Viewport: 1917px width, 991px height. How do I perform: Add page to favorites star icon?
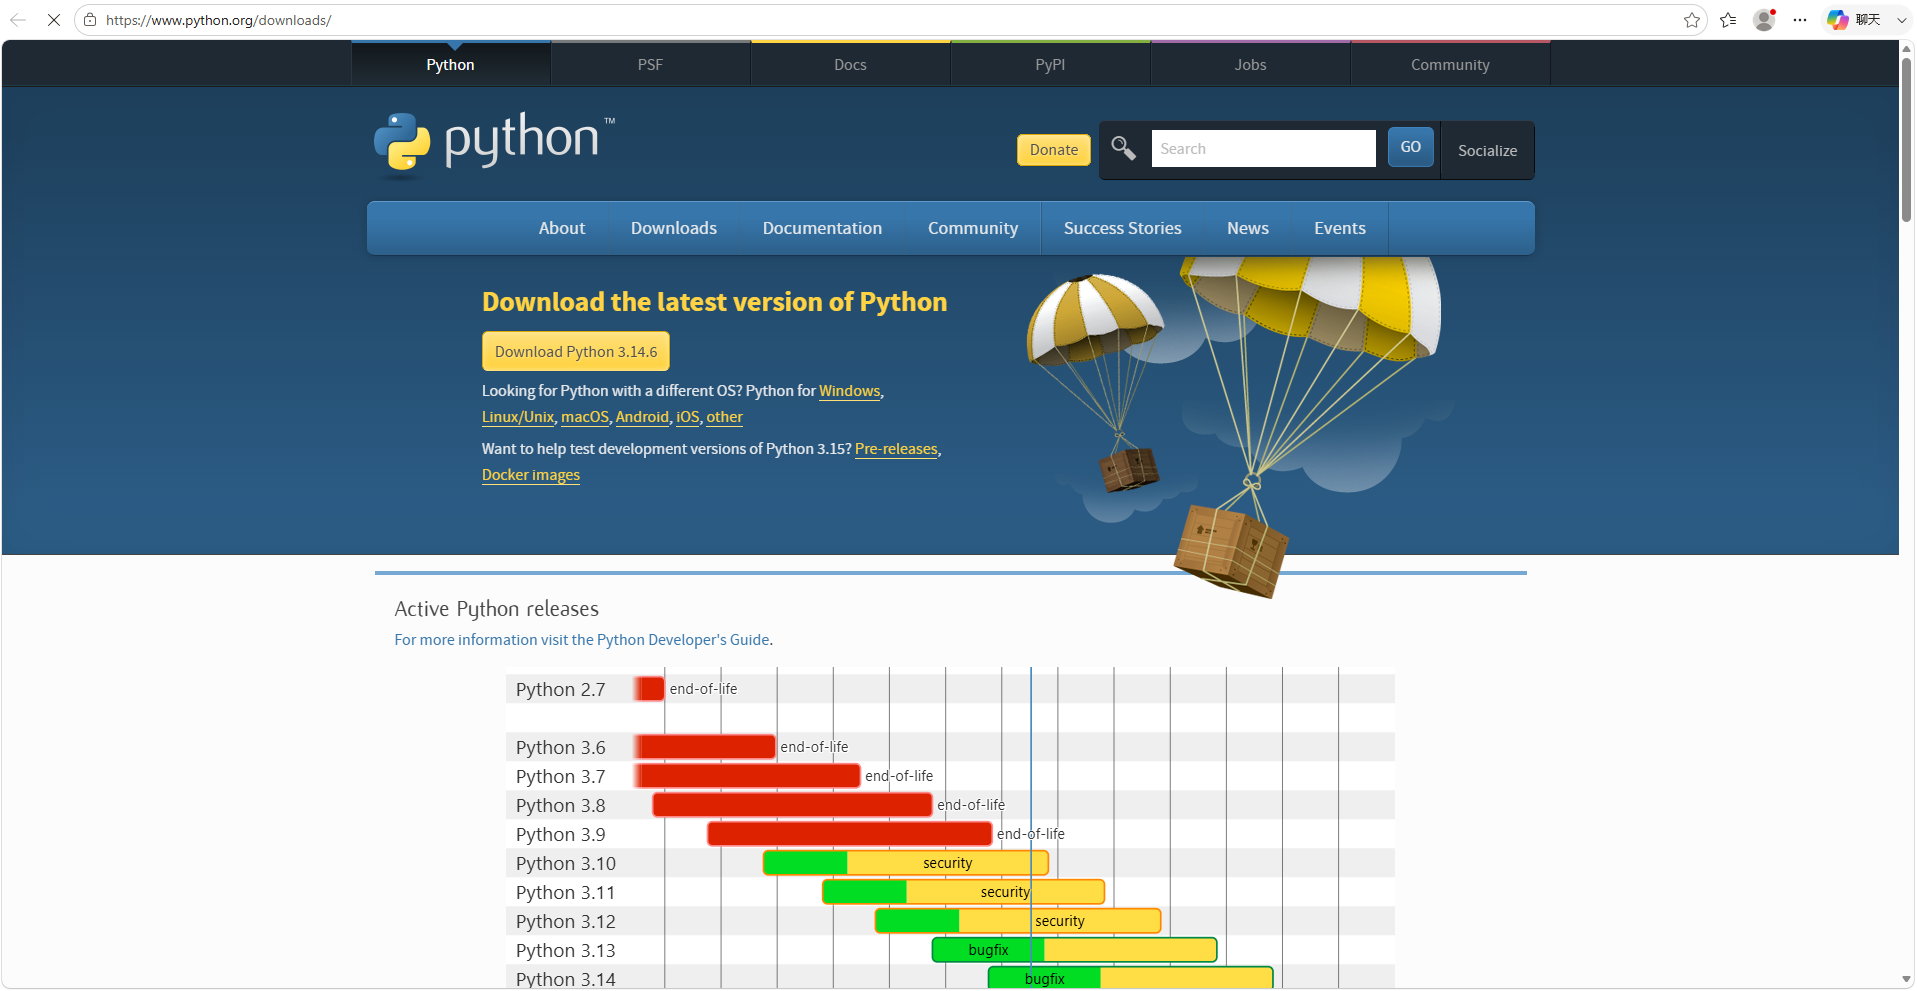(x=1691, y=20)
